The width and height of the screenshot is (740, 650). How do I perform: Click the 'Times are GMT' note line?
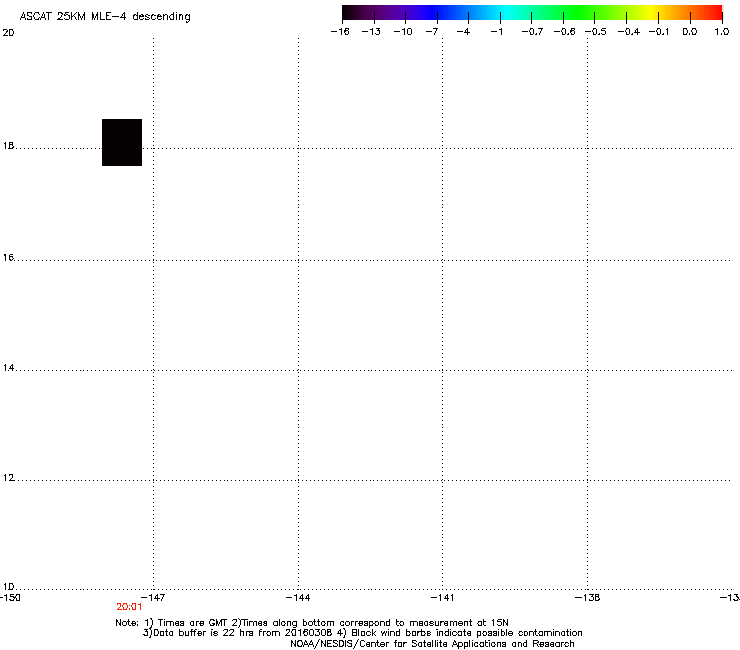[312, 623]
